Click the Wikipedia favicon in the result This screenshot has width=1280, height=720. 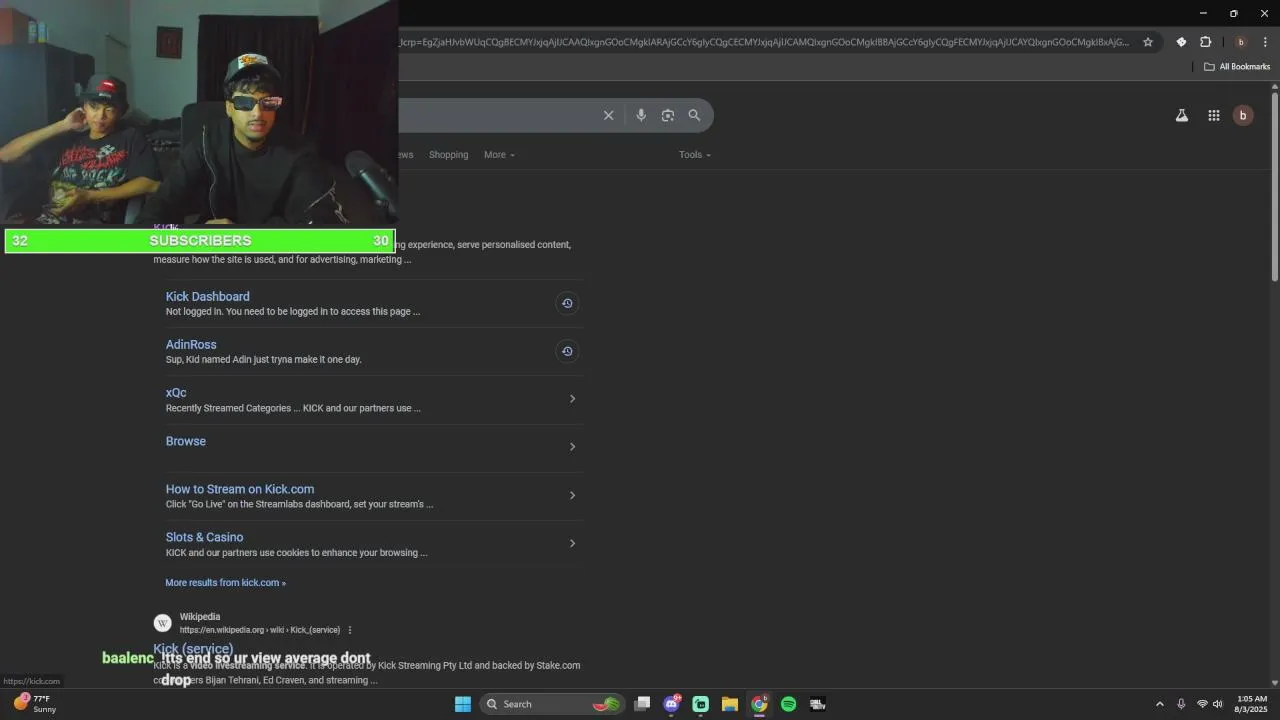pyautogui.click(x=162, y=623)
